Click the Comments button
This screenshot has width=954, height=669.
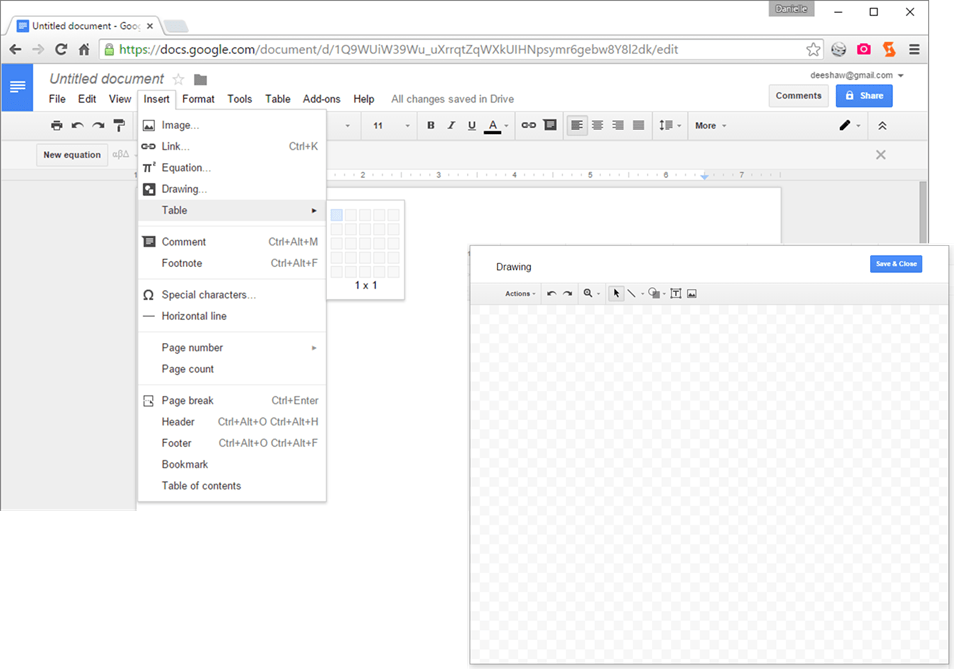798,95
